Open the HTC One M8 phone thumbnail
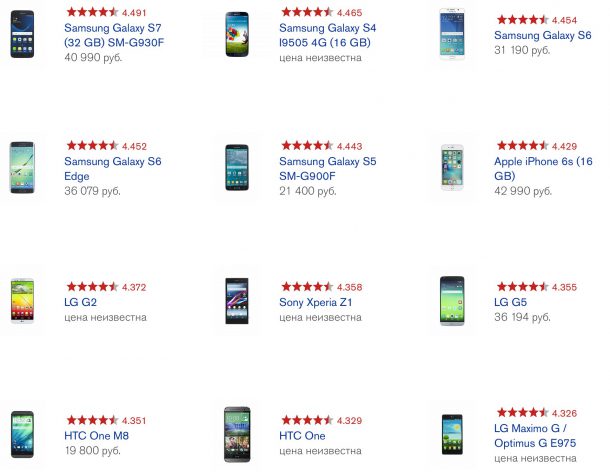Screen dimensions: 610x476 coord(22,433)
